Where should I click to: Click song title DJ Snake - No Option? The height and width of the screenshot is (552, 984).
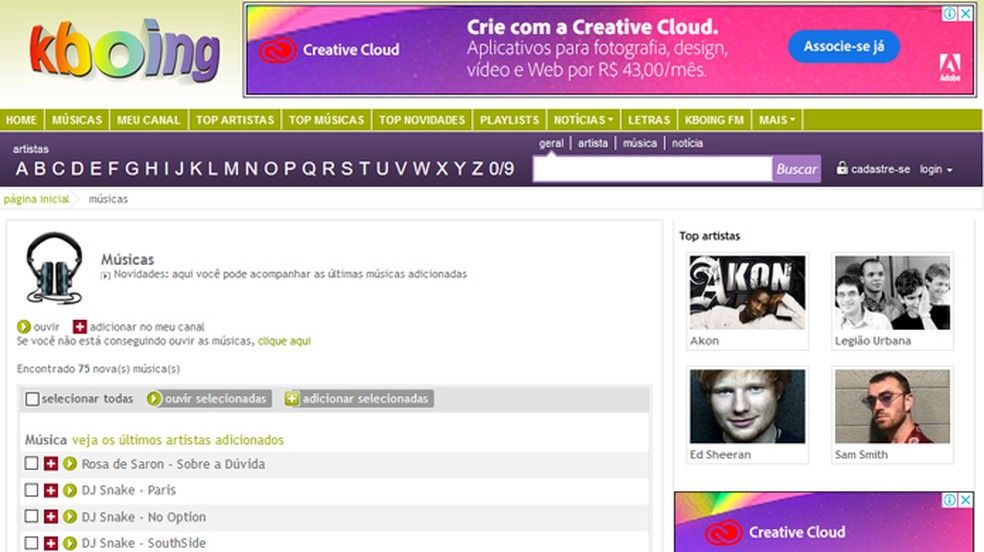coord(144,517)
